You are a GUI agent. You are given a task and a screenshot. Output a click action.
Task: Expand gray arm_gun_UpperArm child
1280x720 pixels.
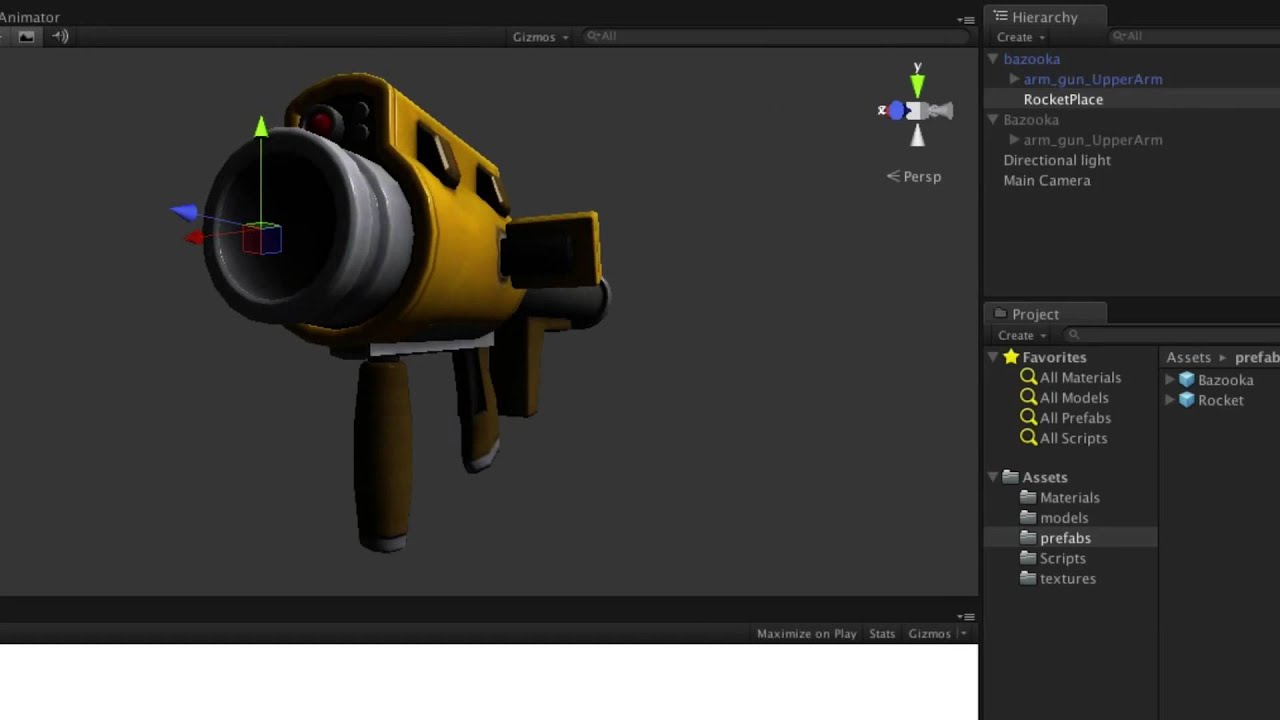click(1014, 140)
